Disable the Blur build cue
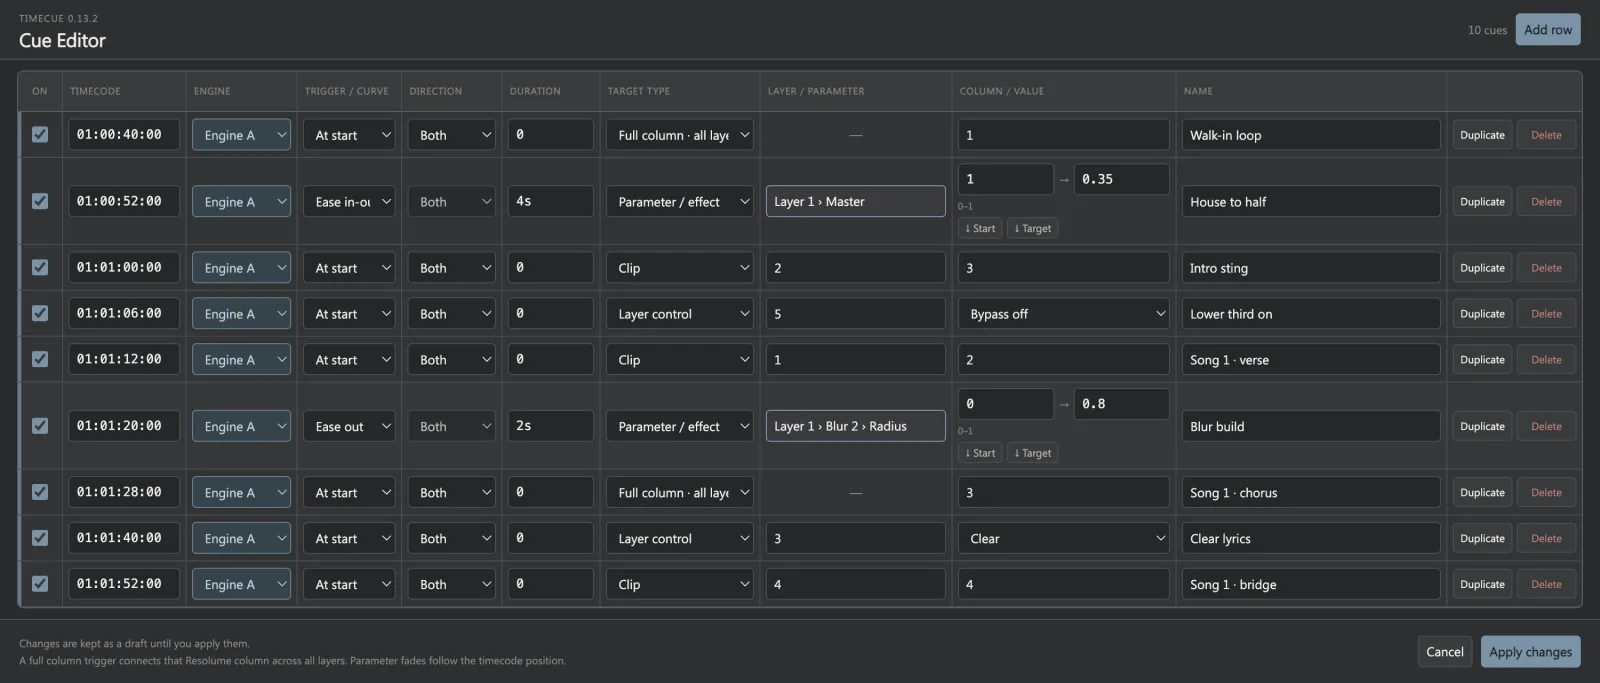The width and height of the screenshot is (1600, 683). pos(40,426)
